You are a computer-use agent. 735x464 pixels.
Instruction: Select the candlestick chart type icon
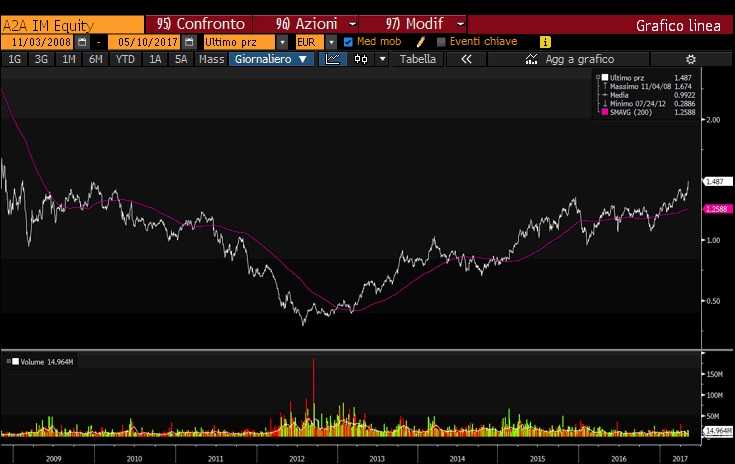(x=361, y=59)
